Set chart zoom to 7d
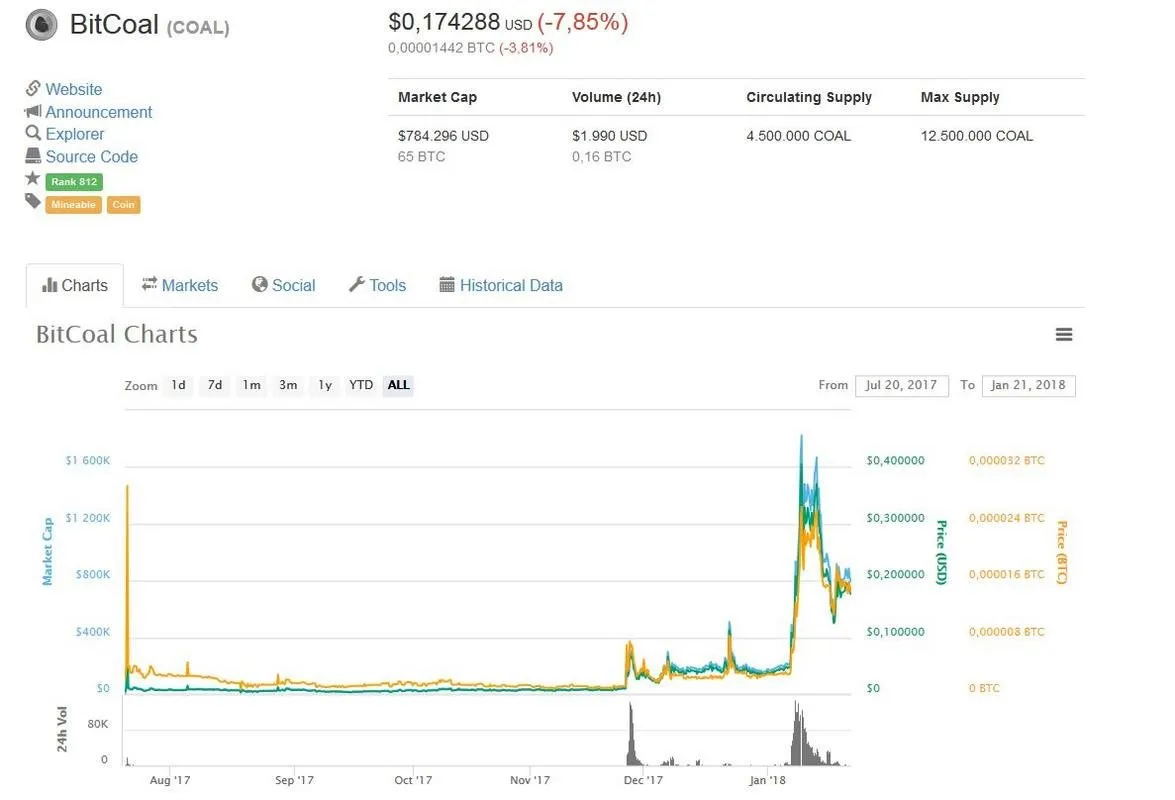This screenshot has height=800, width=1175. [215, 385]
